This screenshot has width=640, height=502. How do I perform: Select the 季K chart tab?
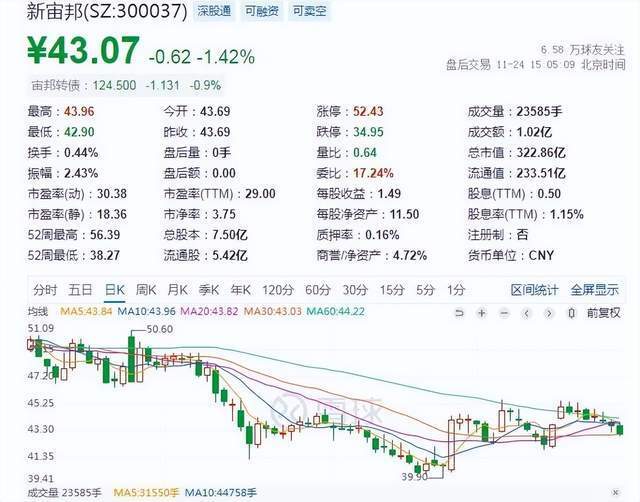[x=209, y=290]
